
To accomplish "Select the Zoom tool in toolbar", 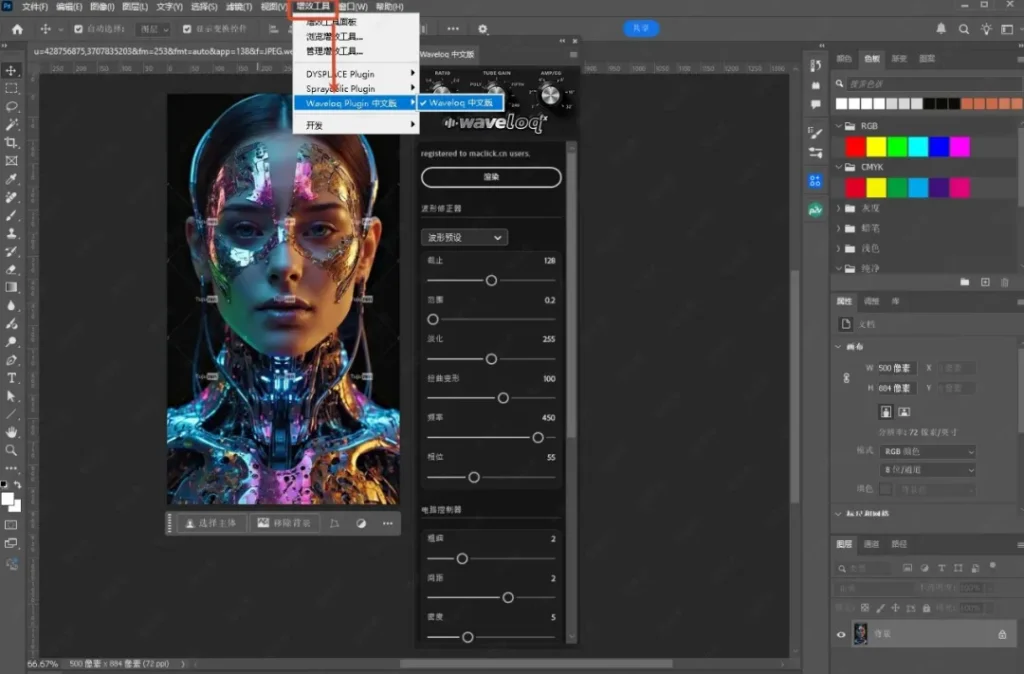I will (x=11, y=450).
